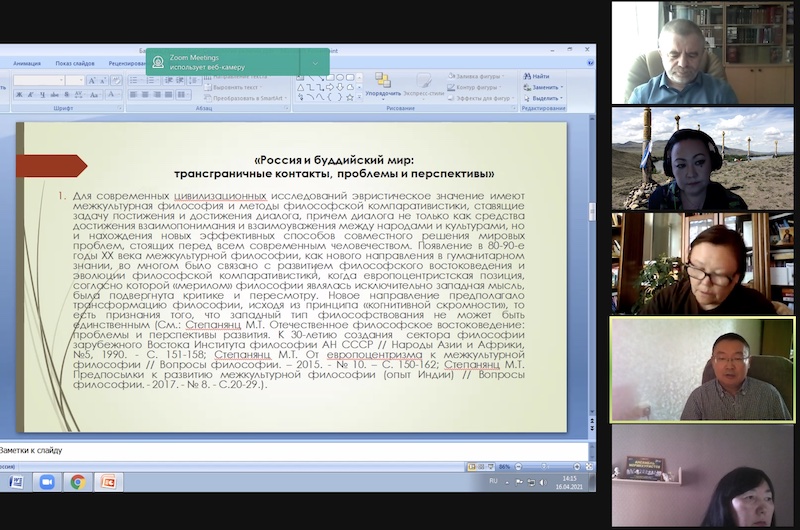Open the PowerPoint Help icon
The width and height of the screenshot is (800, 530).
click(x=588, y=64)
